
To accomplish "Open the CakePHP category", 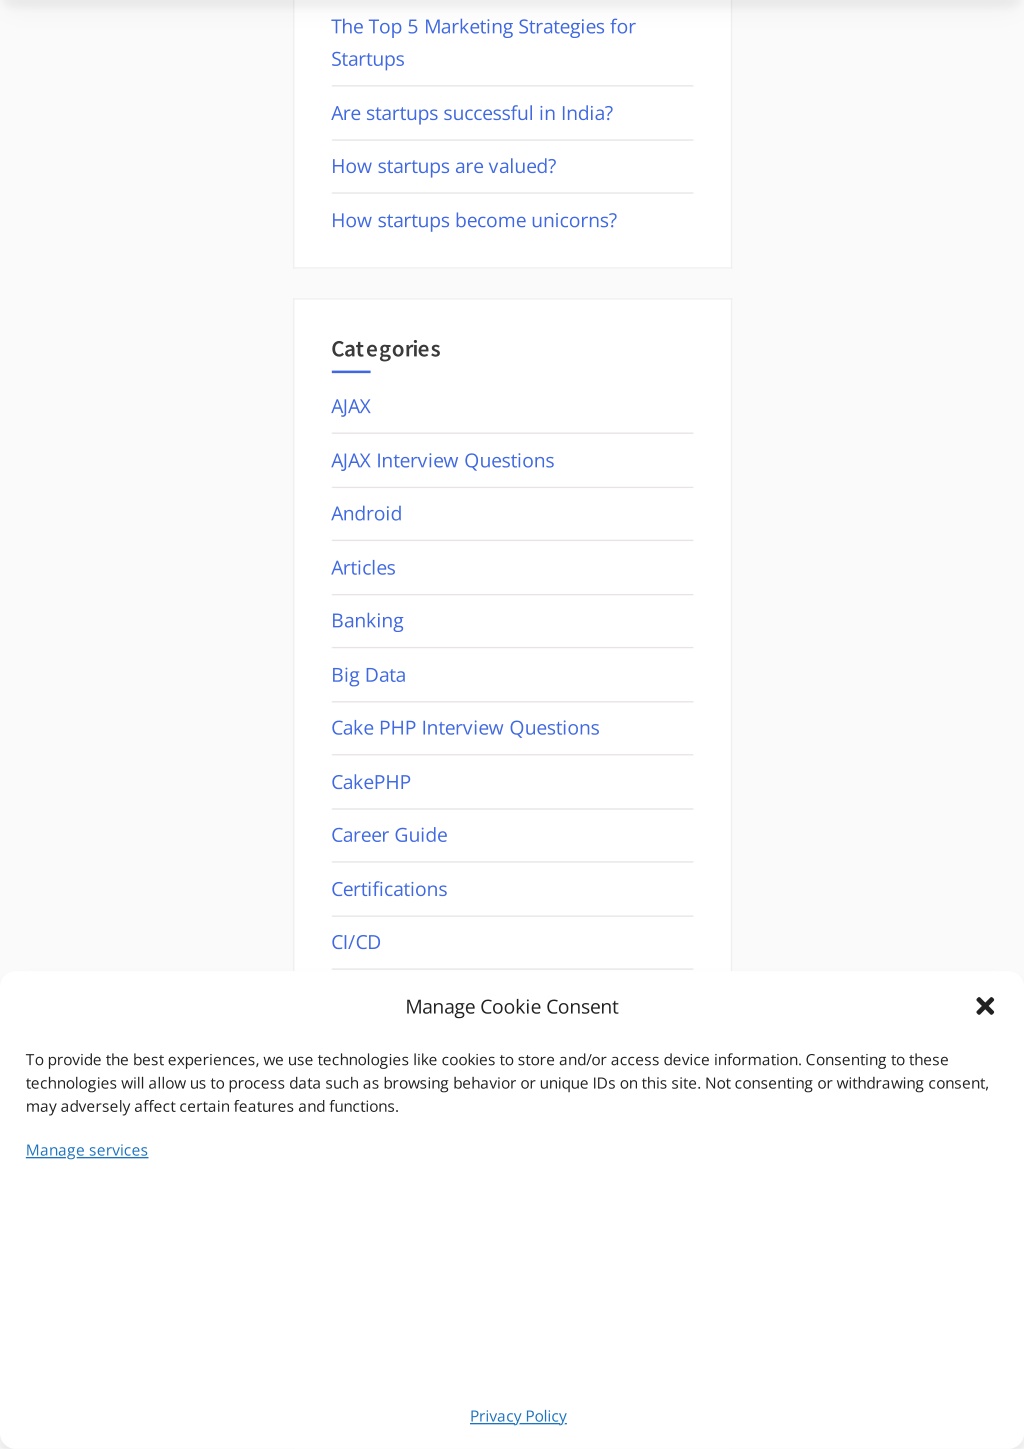I will pyautogui.click(x=371, y=782).
